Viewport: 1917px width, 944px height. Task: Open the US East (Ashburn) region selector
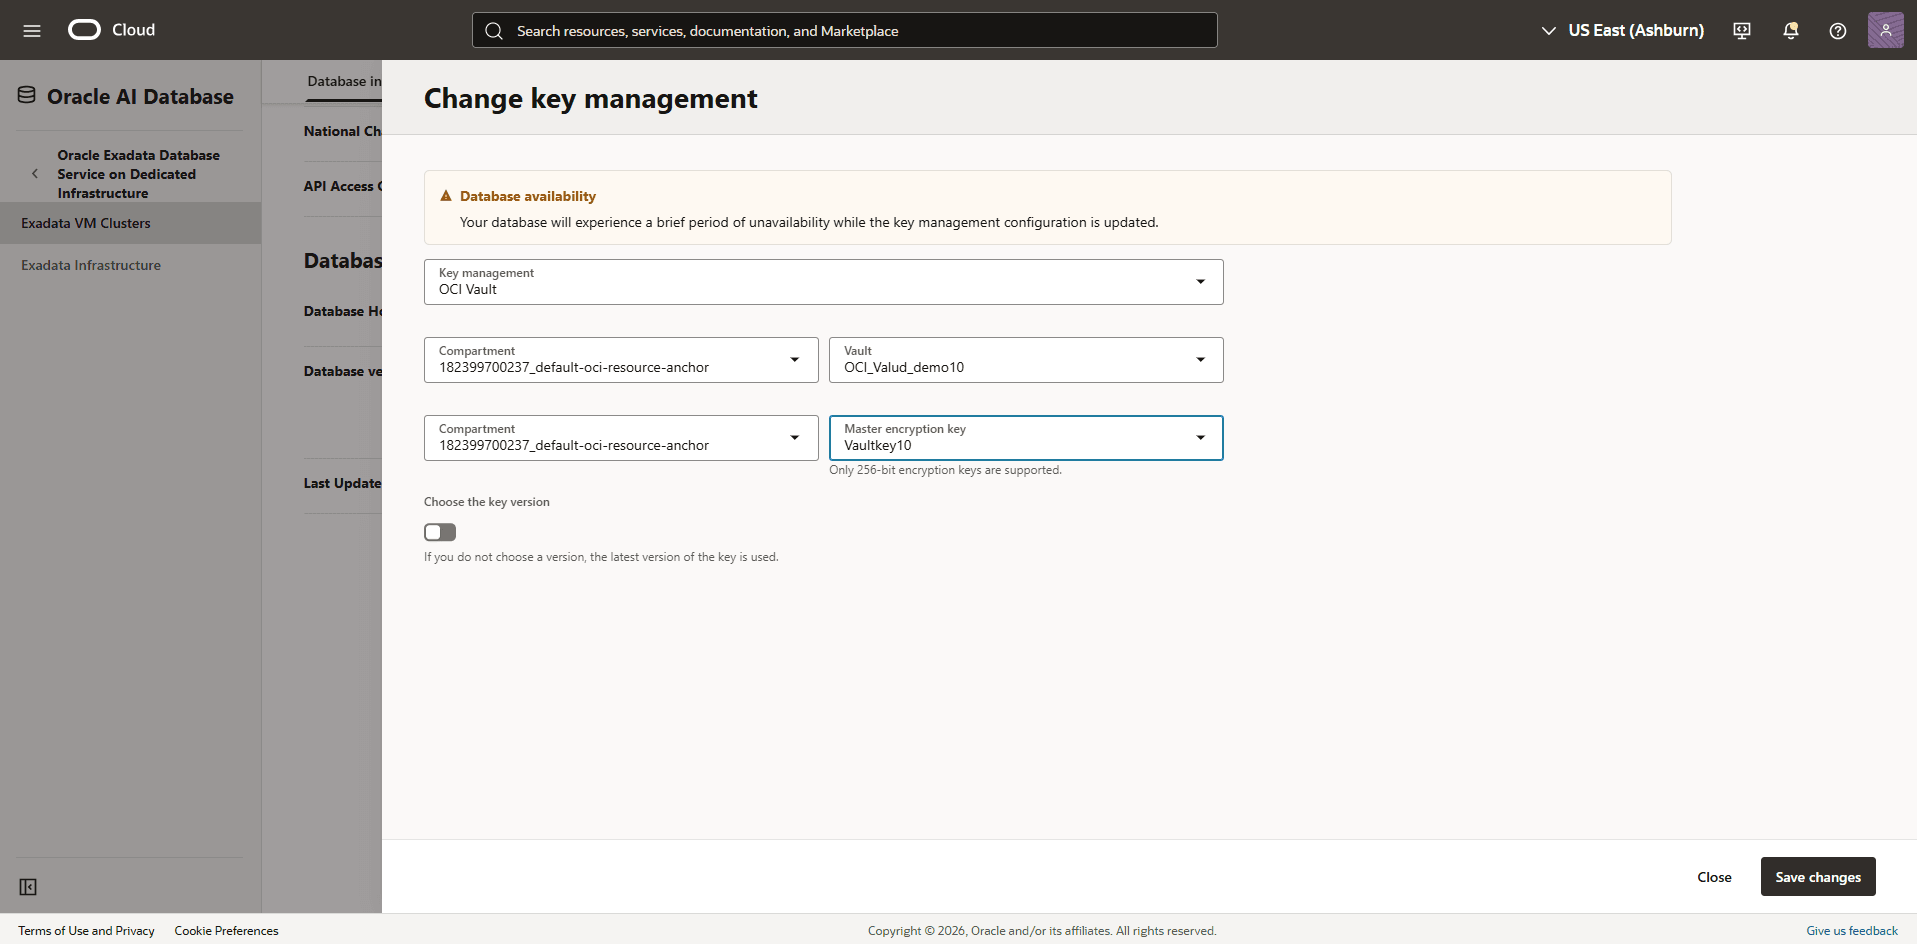1622,31
